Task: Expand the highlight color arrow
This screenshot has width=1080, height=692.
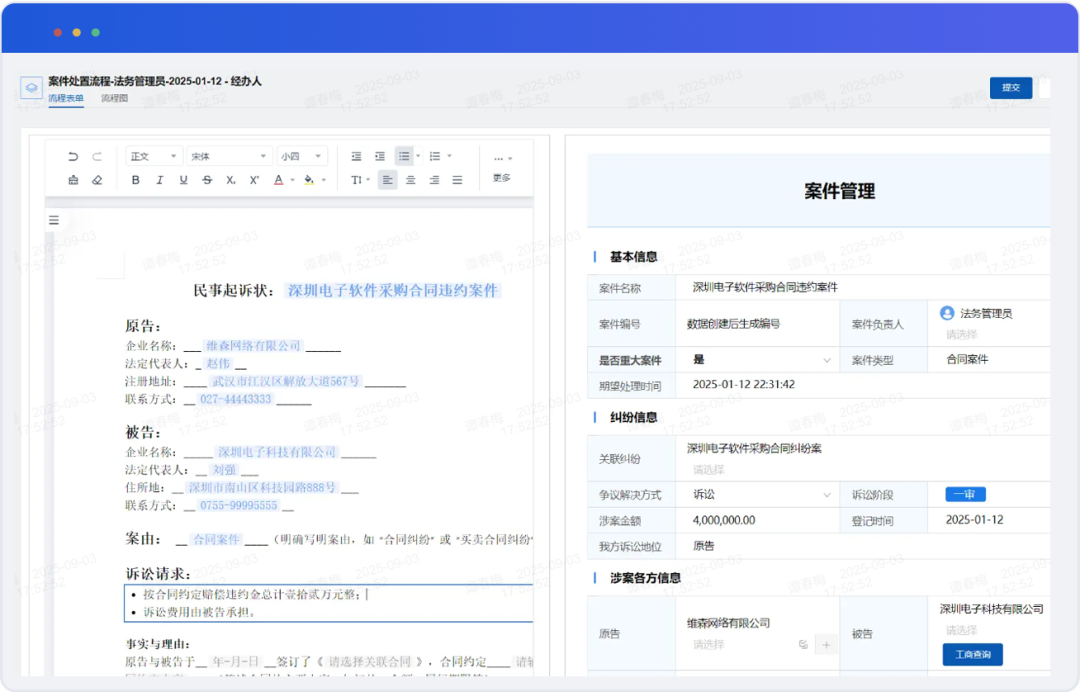Action: click(x=324, y=180)
